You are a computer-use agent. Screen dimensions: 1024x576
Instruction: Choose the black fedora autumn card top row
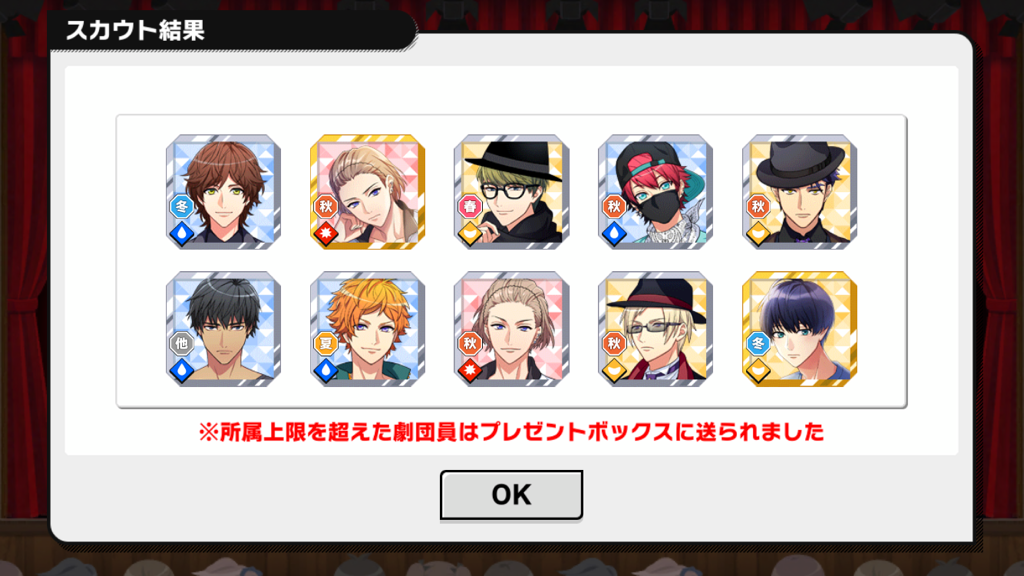[x=799, y=192]
